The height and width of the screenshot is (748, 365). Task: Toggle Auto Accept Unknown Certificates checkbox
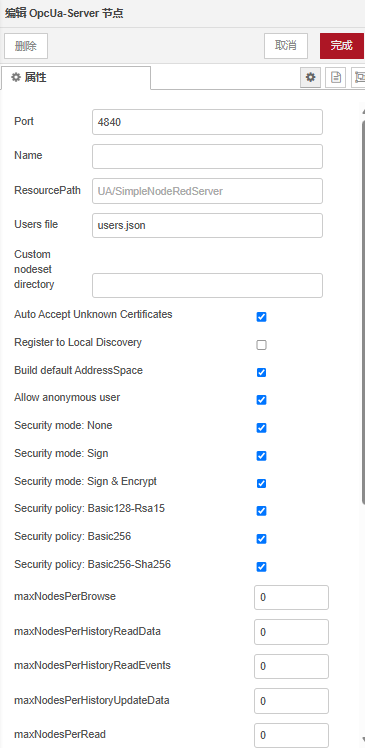(x=261, y=317)
